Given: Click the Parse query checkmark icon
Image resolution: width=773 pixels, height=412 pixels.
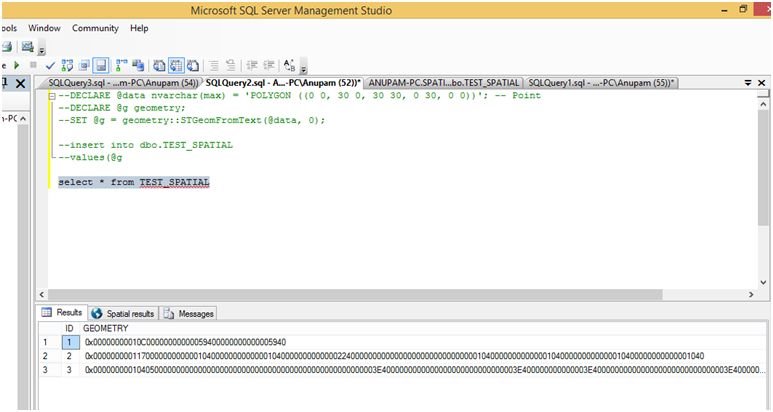Looking at the screenshot, I should coord(50,65).
